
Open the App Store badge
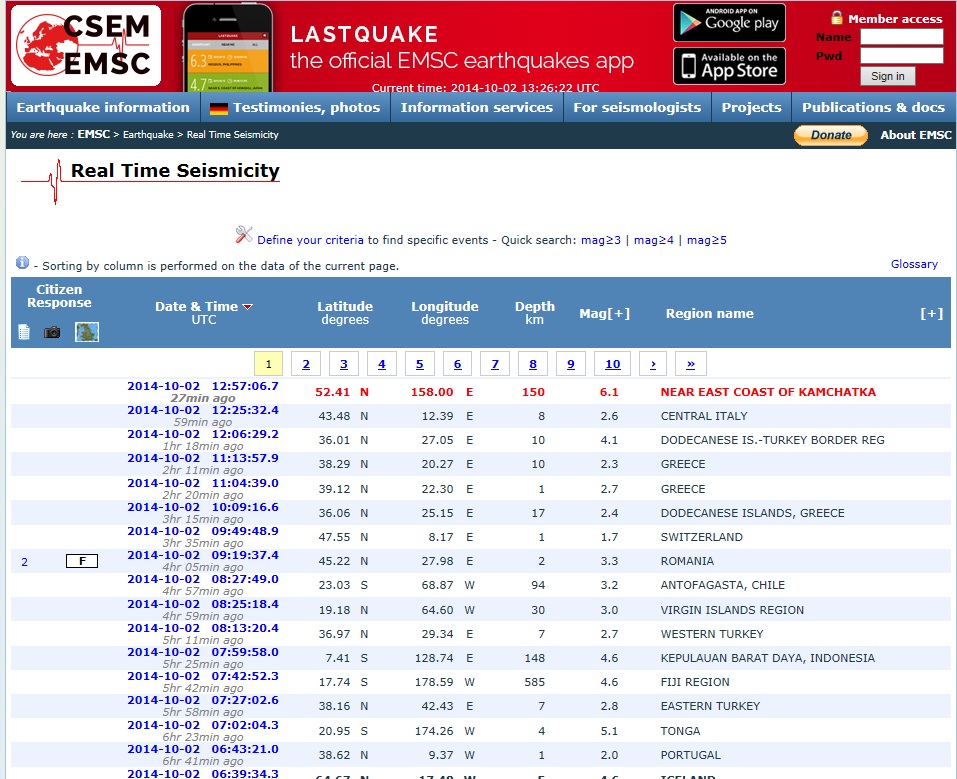(728, 66)
